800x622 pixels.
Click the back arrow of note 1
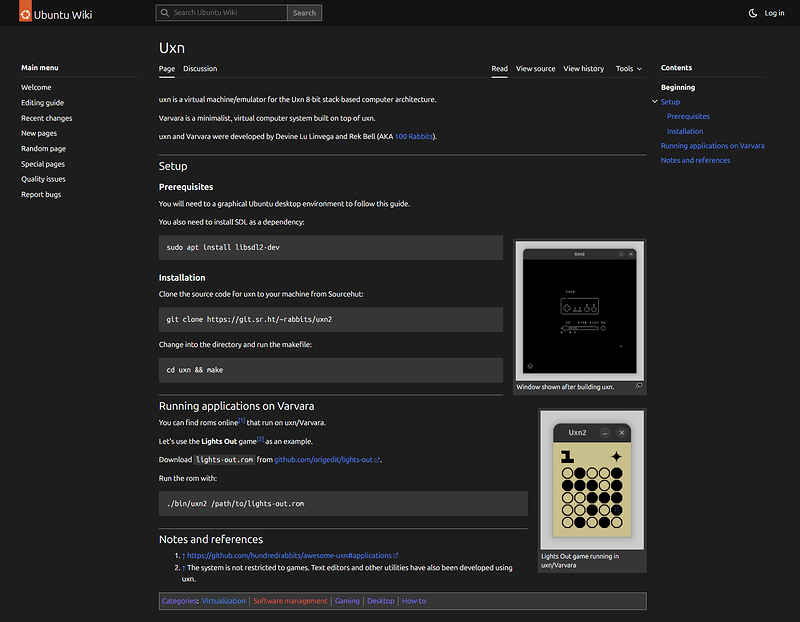click(184, 556)
